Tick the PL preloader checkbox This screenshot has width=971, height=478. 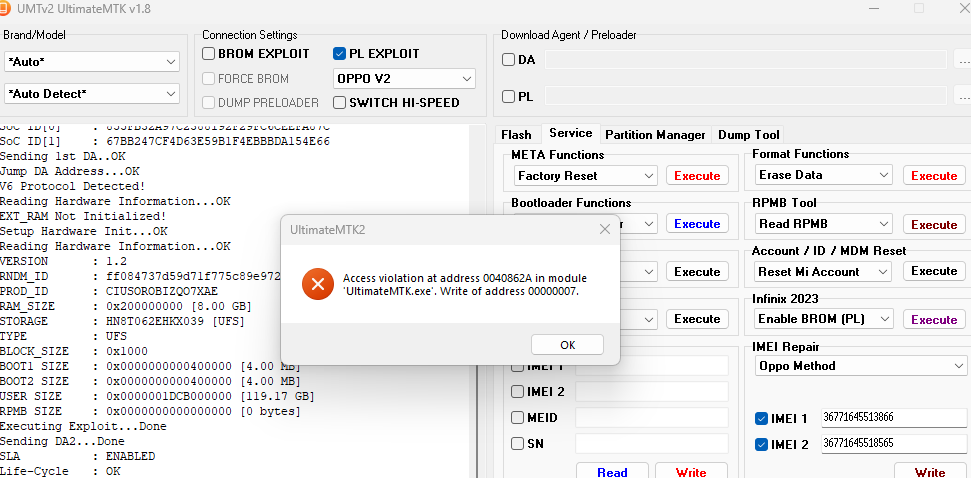coord(508,97)
